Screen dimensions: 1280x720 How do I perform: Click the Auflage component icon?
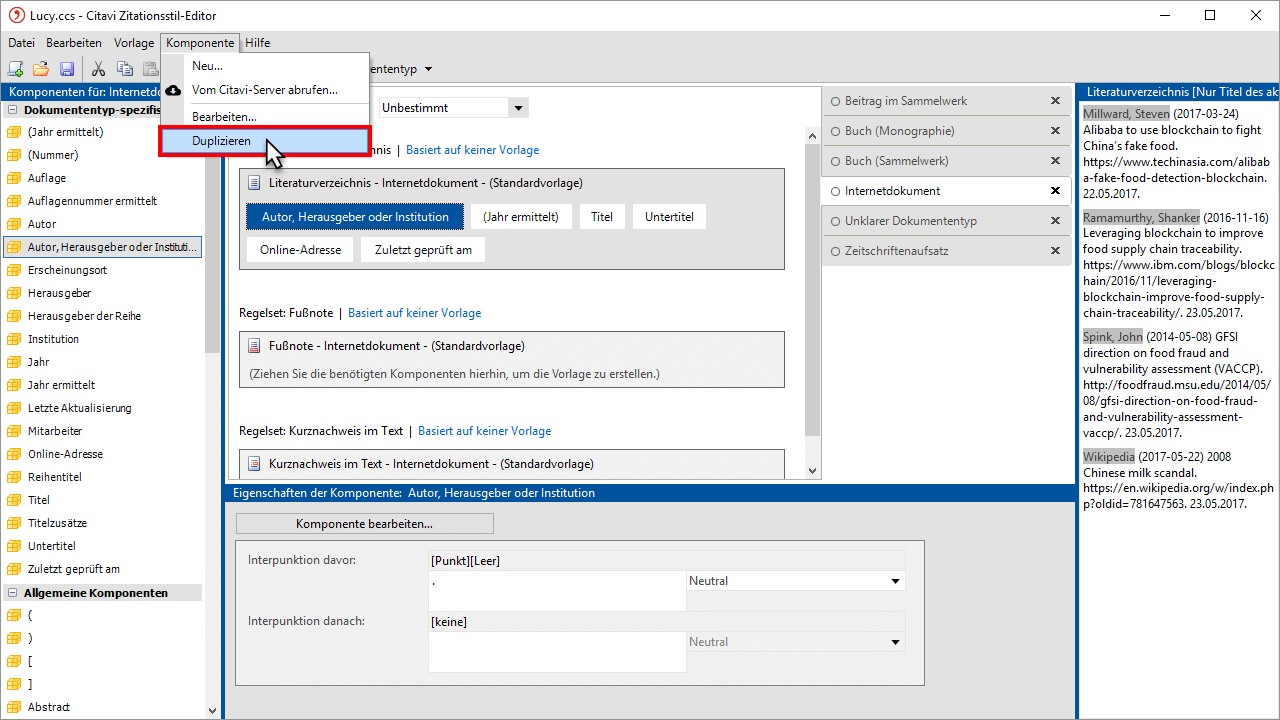[x=14, y=178]
